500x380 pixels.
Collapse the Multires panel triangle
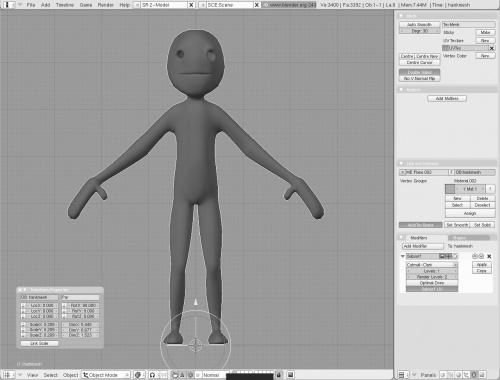(401, 90)
